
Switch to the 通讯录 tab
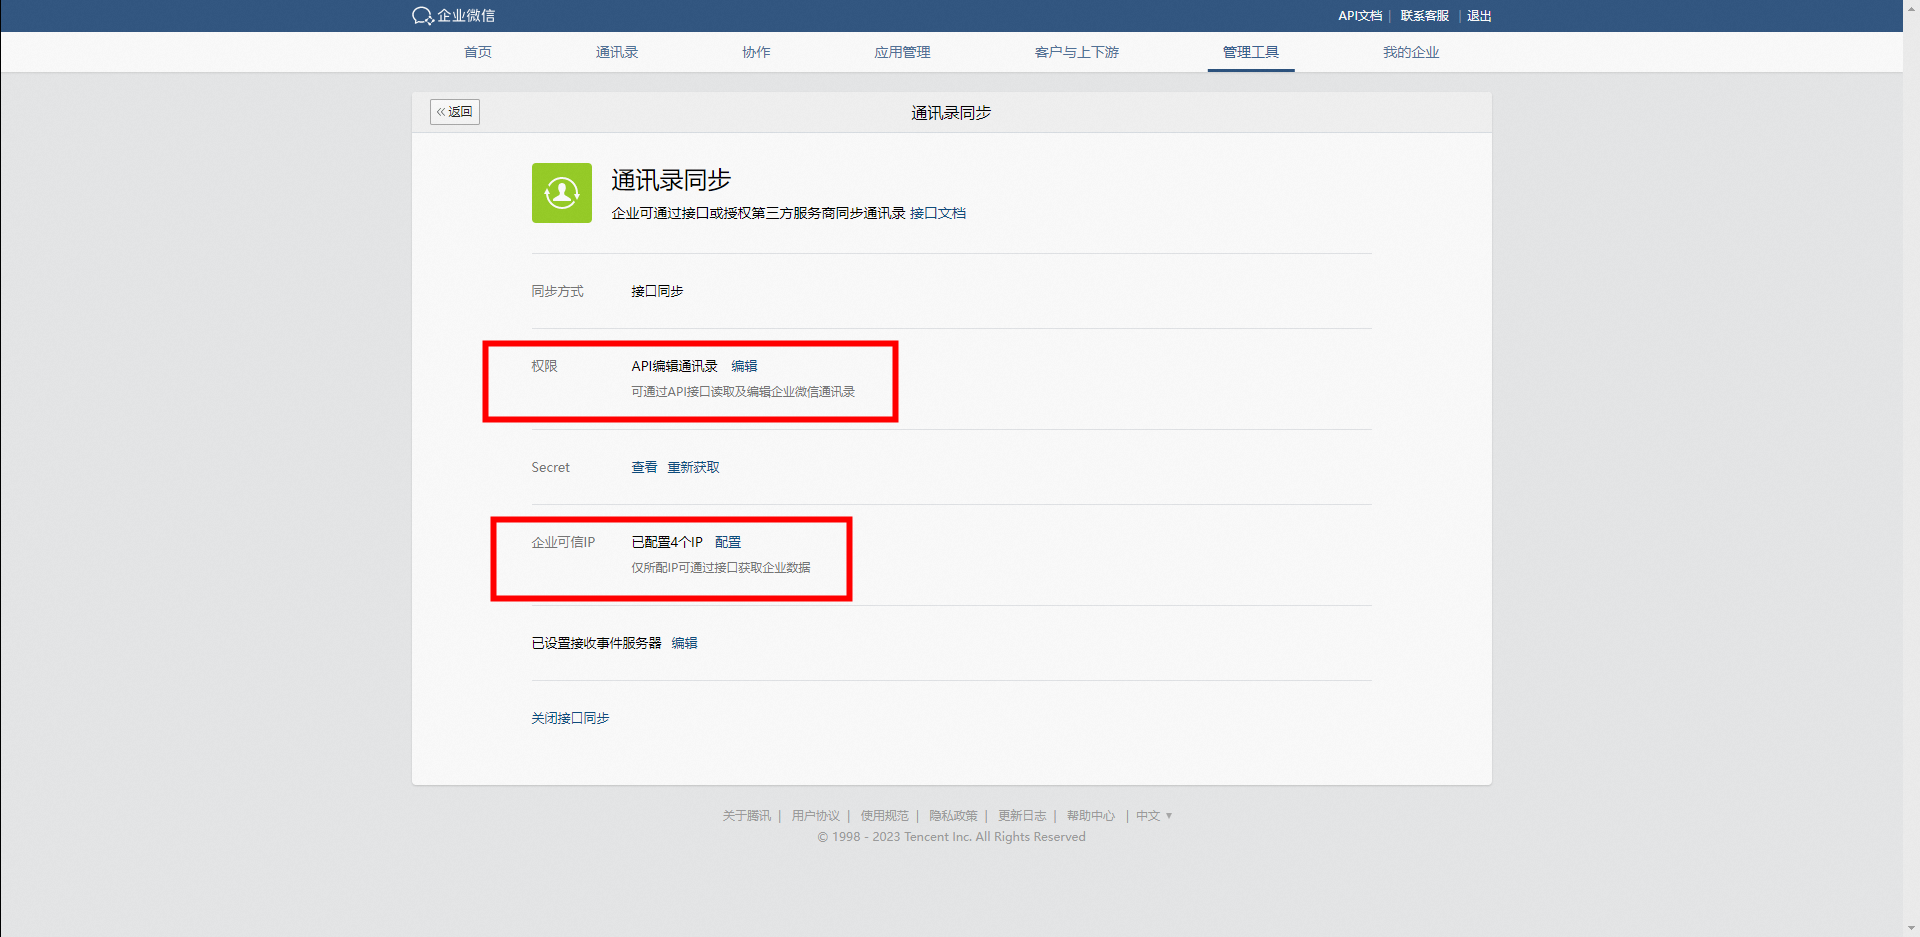(x=616, y=52)
